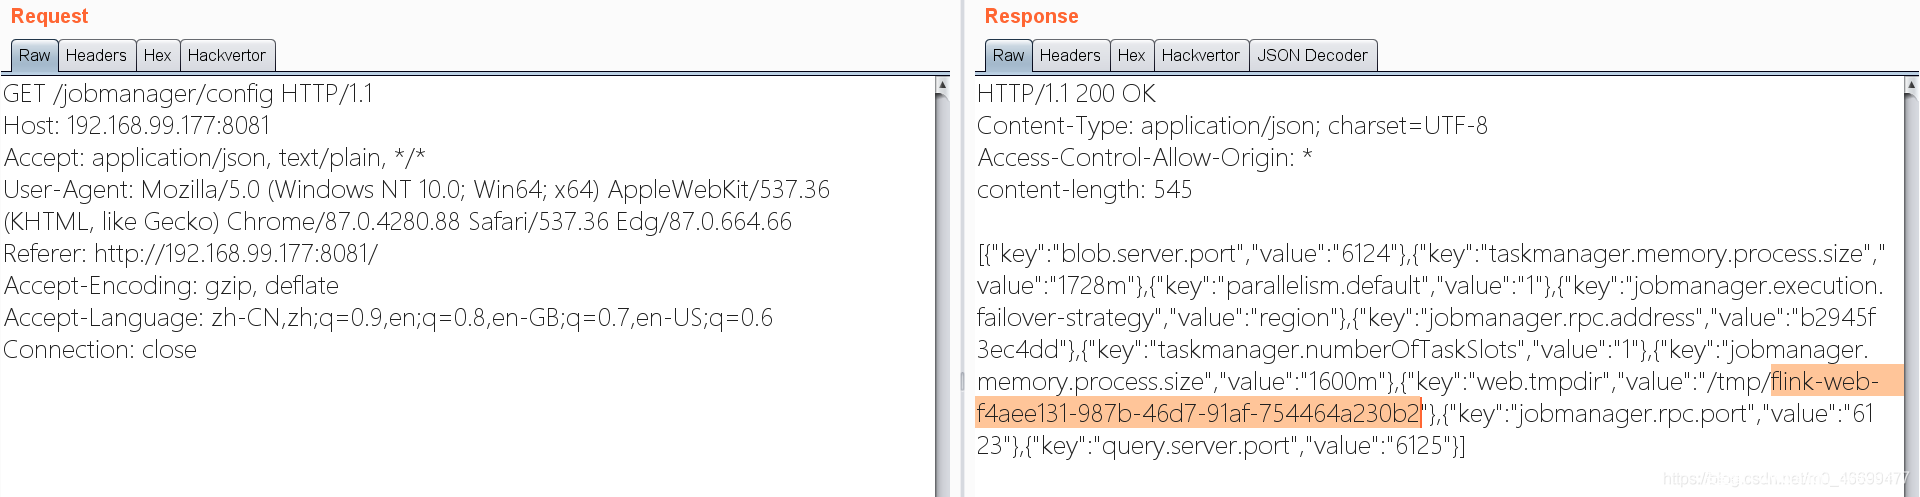Image resolution: width=1920 pixels, height=497 pixels.
Task: Open the response JSON Decoder tab
Action: pos(1312,56)
